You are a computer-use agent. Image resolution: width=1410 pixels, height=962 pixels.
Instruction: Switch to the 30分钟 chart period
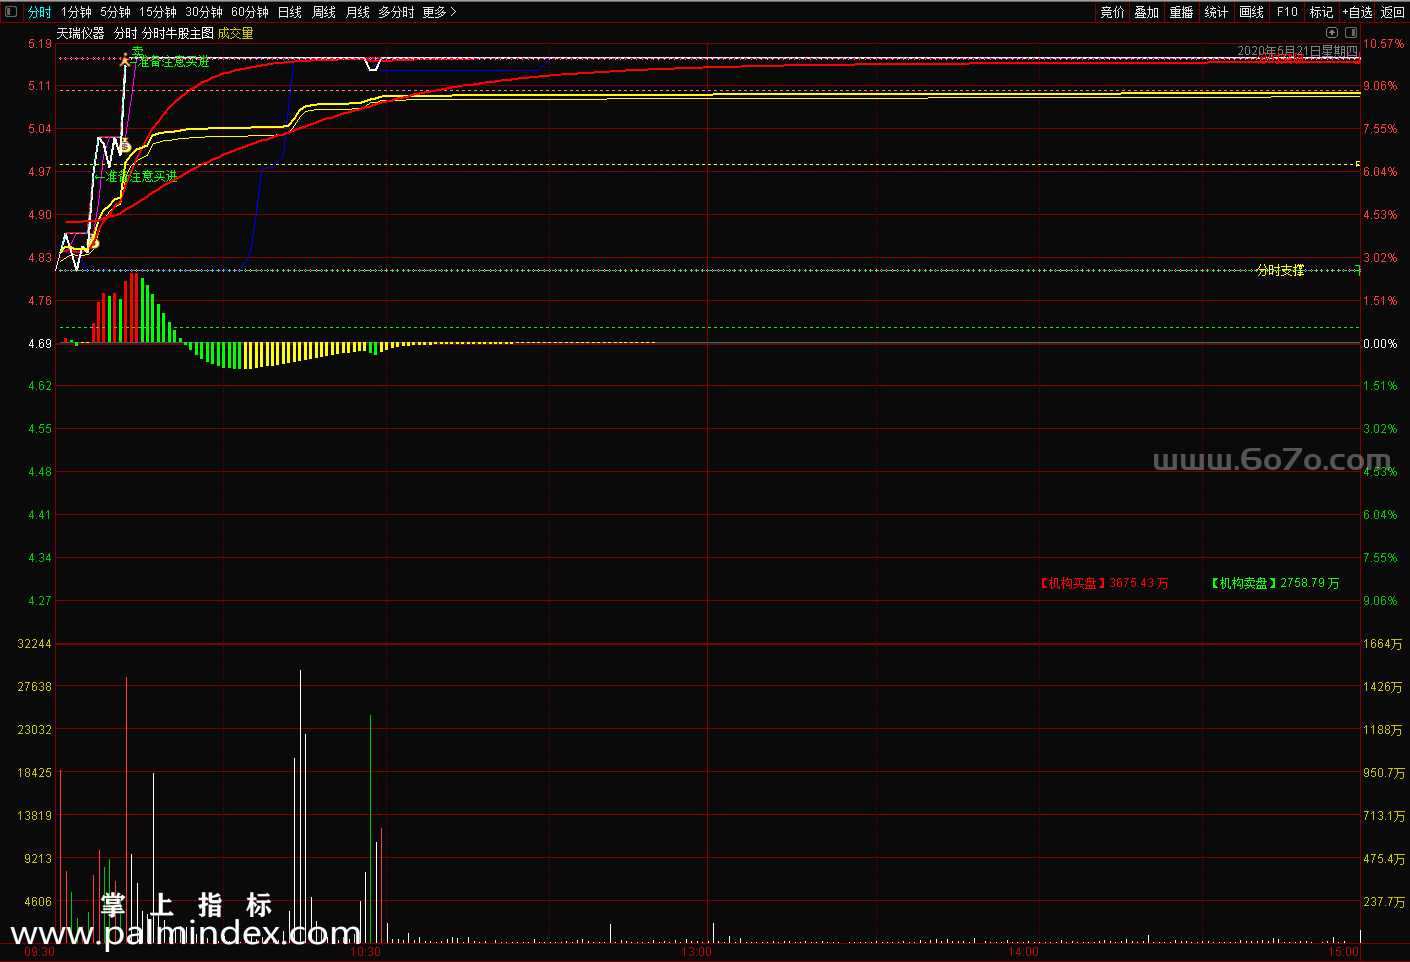(x=204, y=12)
